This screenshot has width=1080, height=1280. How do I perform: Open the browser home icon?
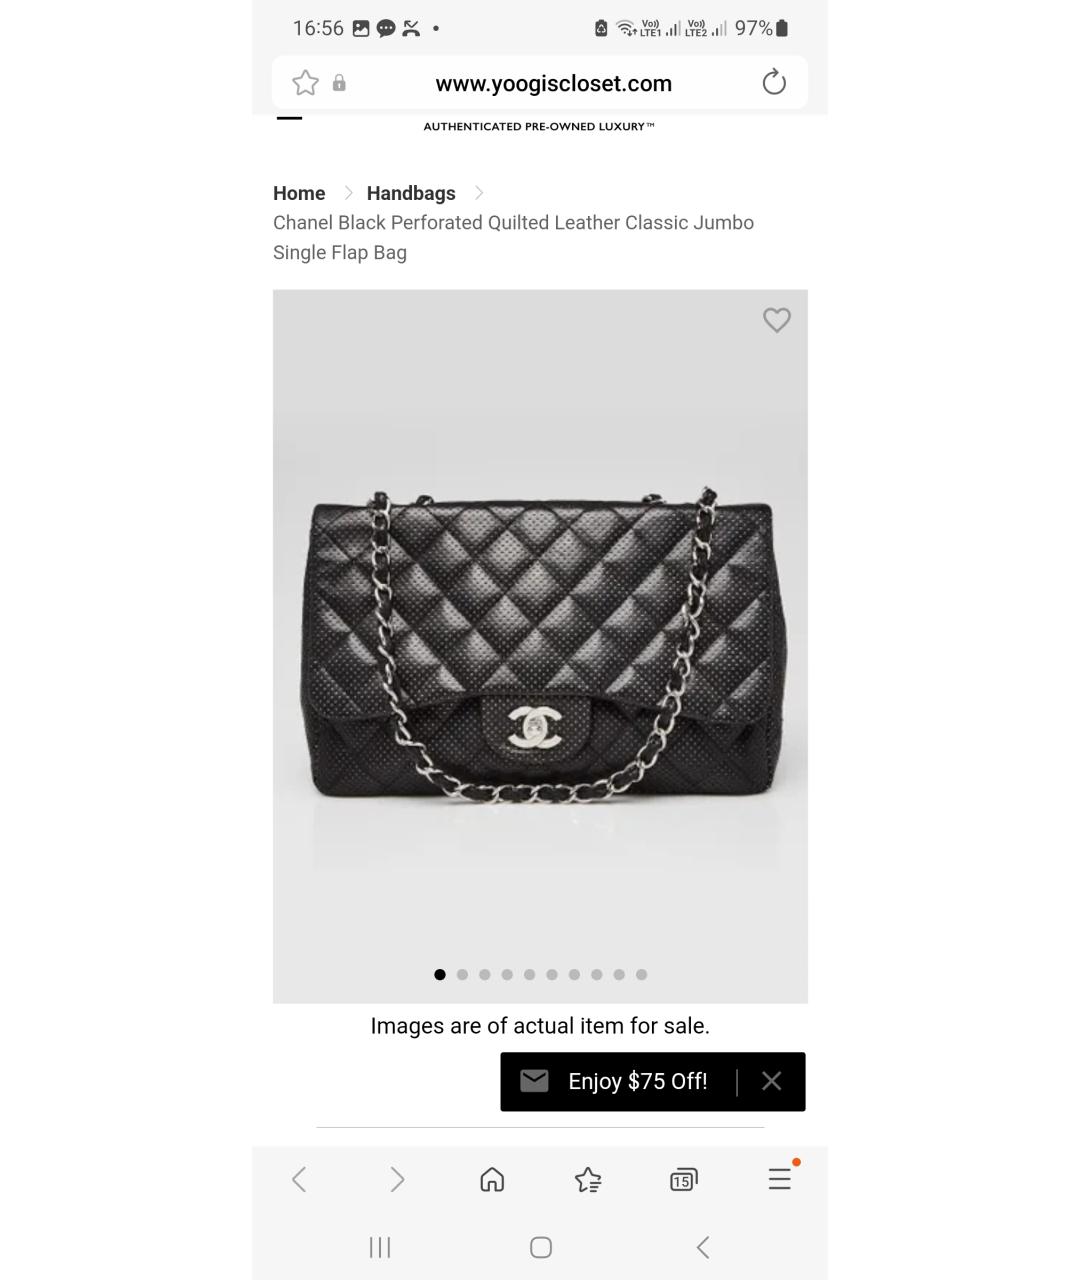[x=492, y=1180]
